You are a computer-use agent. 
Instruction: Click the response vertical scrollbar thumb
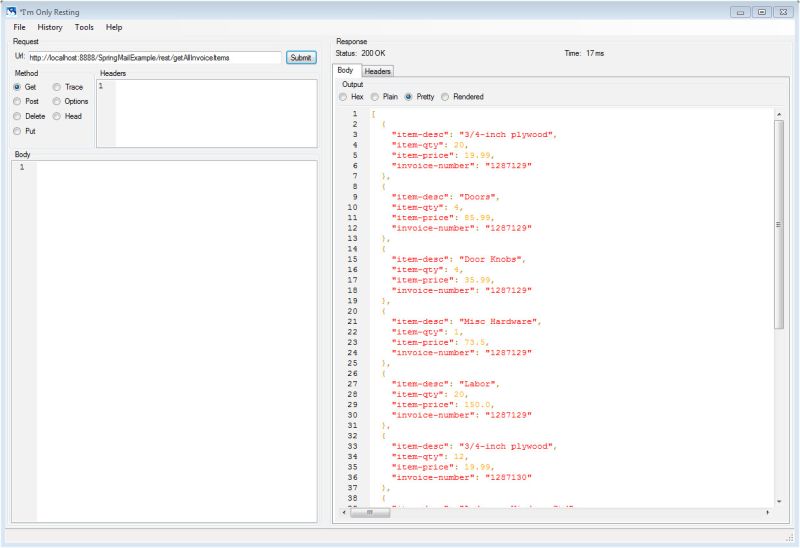(779, 225)
